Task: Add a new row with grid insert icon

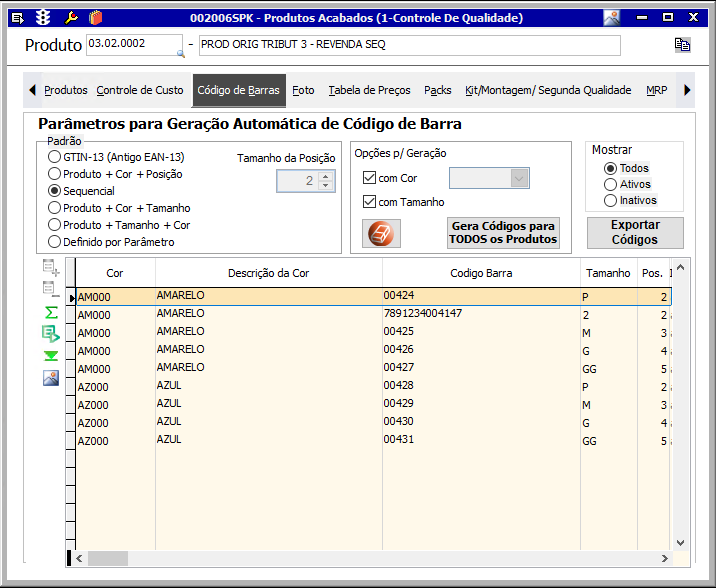Action: point(51,268)
